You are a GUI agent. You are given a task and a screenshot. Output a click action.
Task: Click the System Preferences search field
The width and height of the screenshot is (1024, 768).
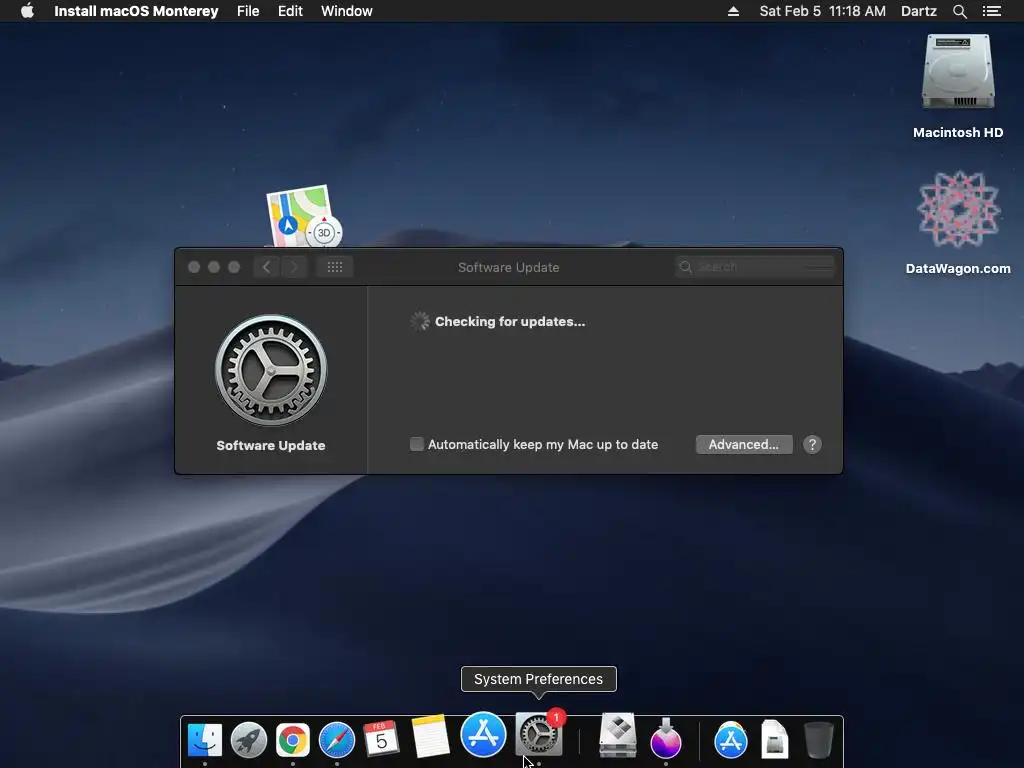[x=756, y=267]
